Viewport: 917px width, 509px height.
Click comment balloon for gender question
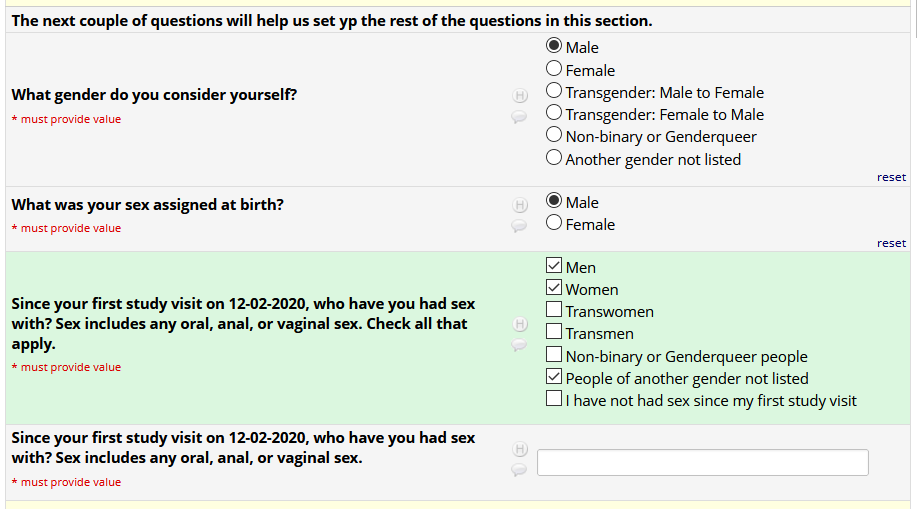click(x=519, y=117)
